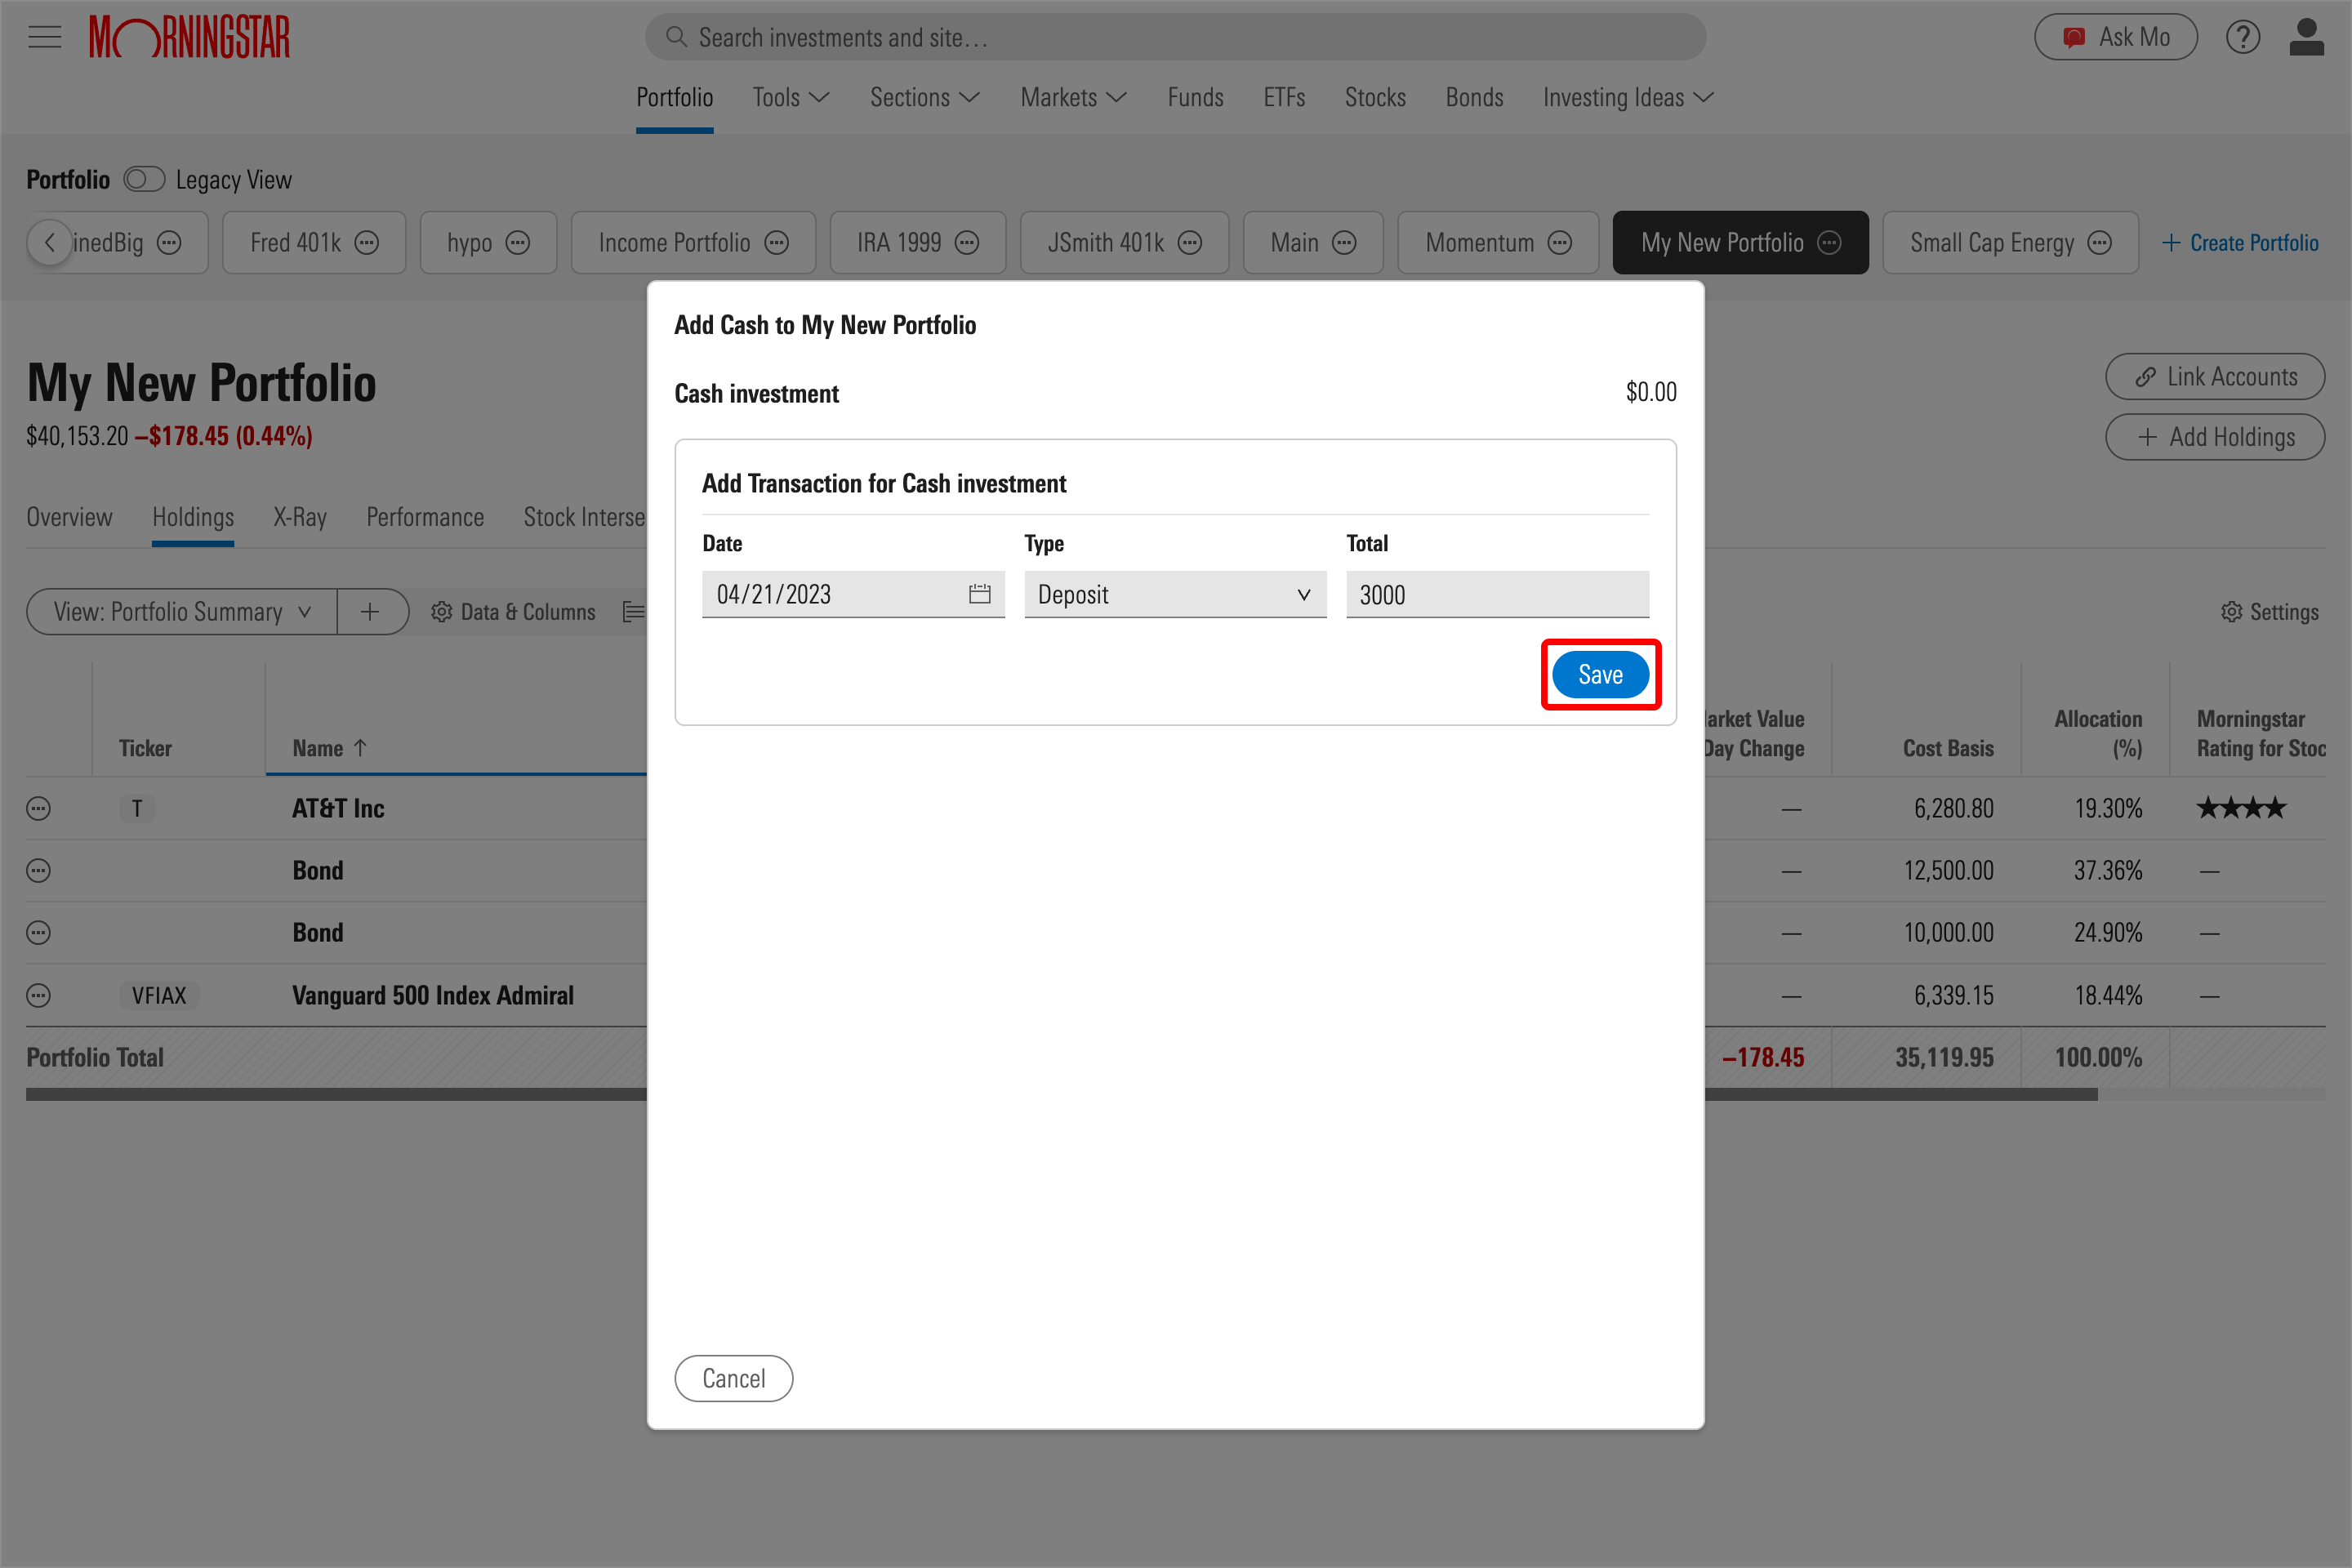Expand the Type Deposit dropdown

click(1175, 594)
